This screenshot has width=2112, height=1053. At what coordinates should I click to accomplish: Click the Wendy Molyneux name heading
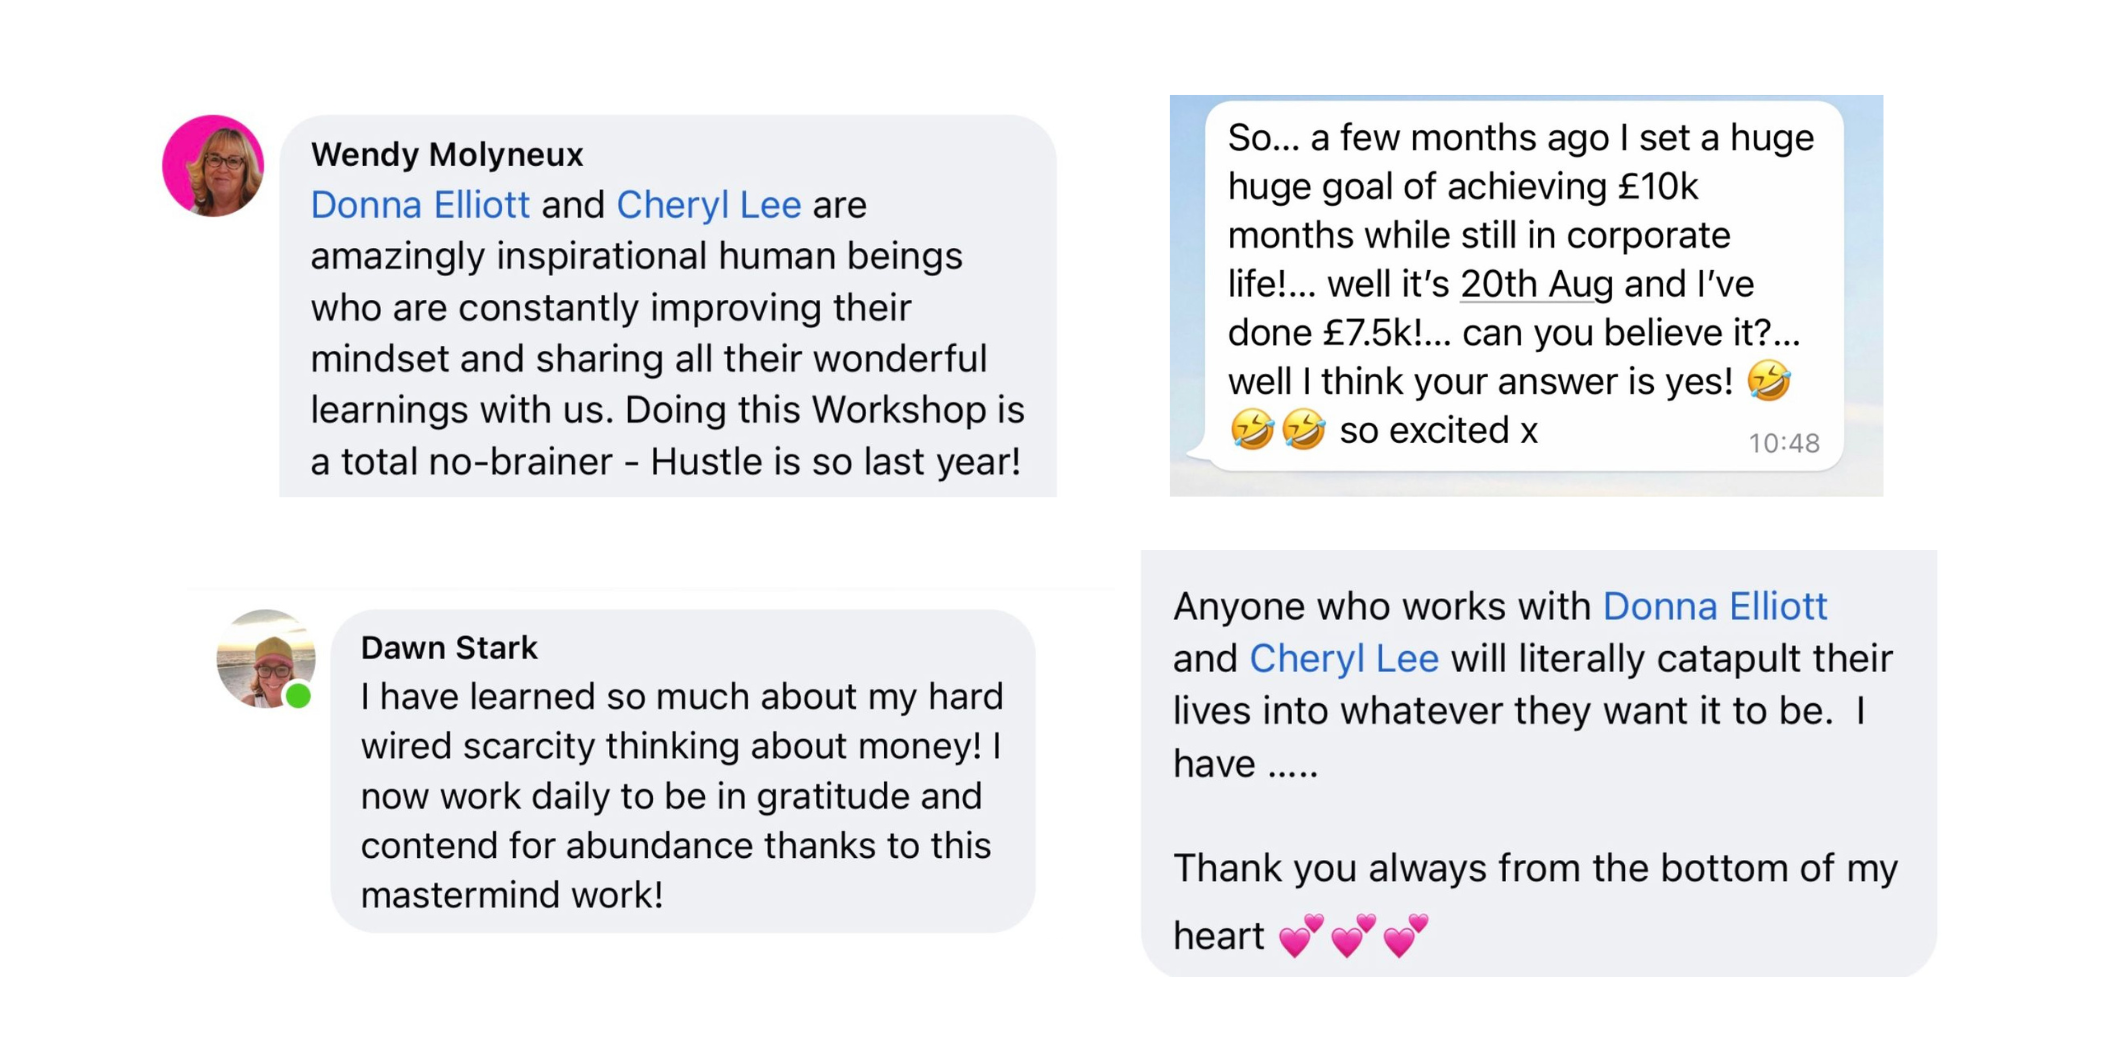point(447,154)
